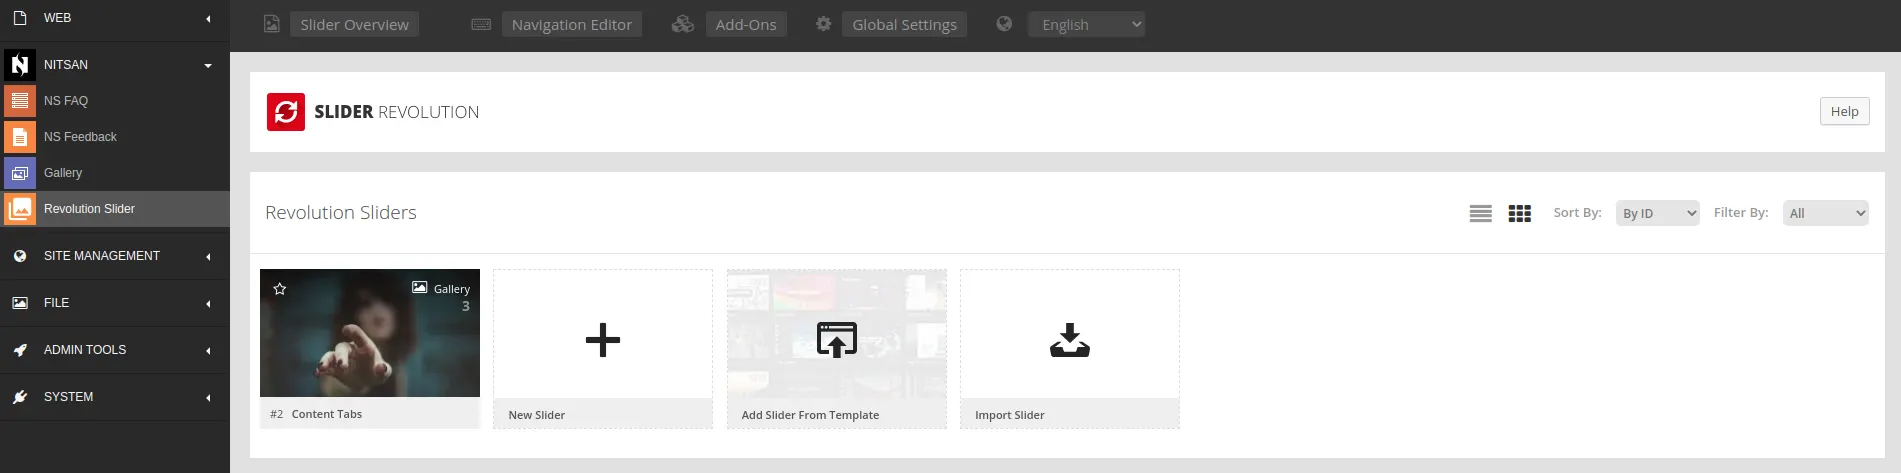
Task: Click the Filter By: label
Action: click(x=1741, y=213)
